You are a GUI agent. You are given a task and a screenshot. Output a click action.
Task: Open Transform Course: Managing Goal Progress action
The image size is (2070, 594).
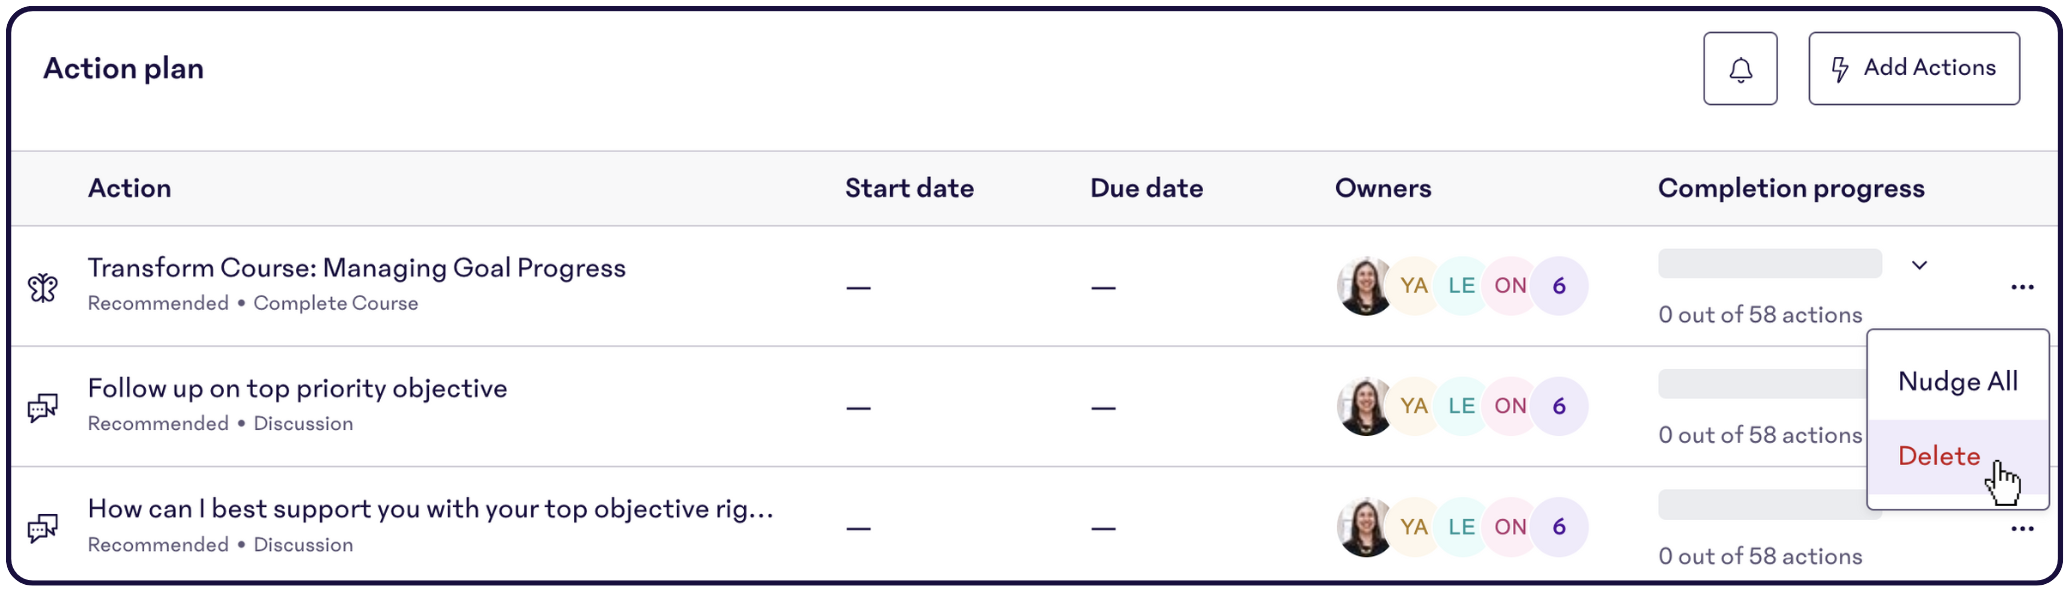coord(357,268)
